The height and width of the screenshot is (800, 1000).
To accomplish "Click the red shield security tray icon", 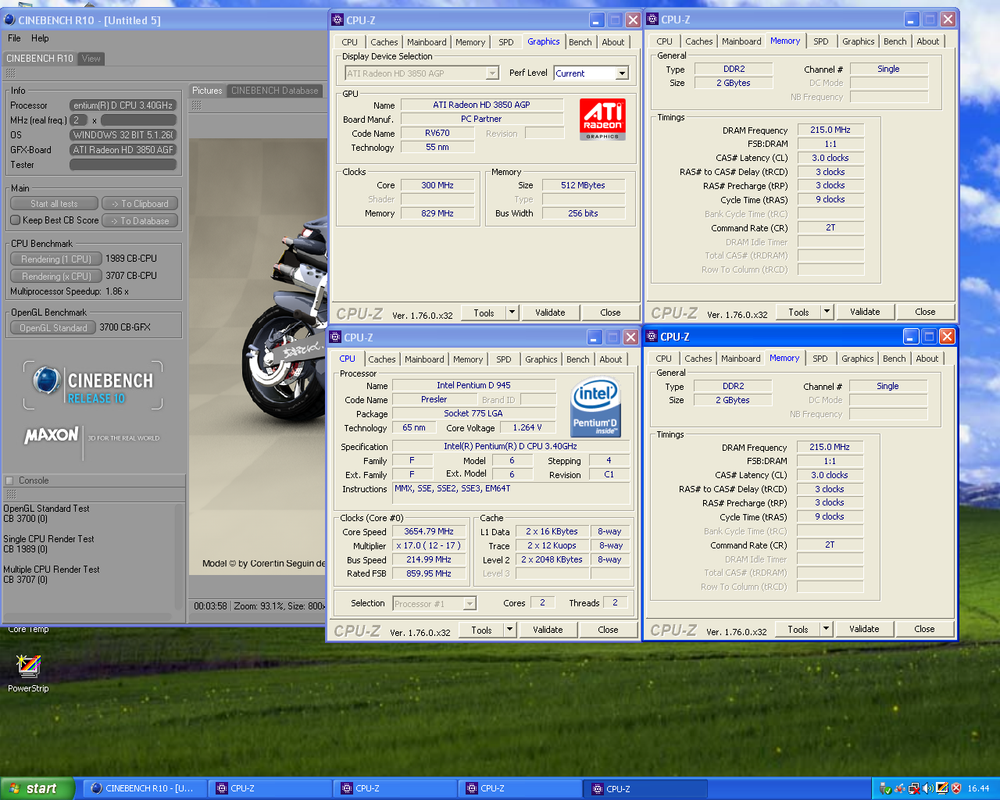I will [956, 789].
